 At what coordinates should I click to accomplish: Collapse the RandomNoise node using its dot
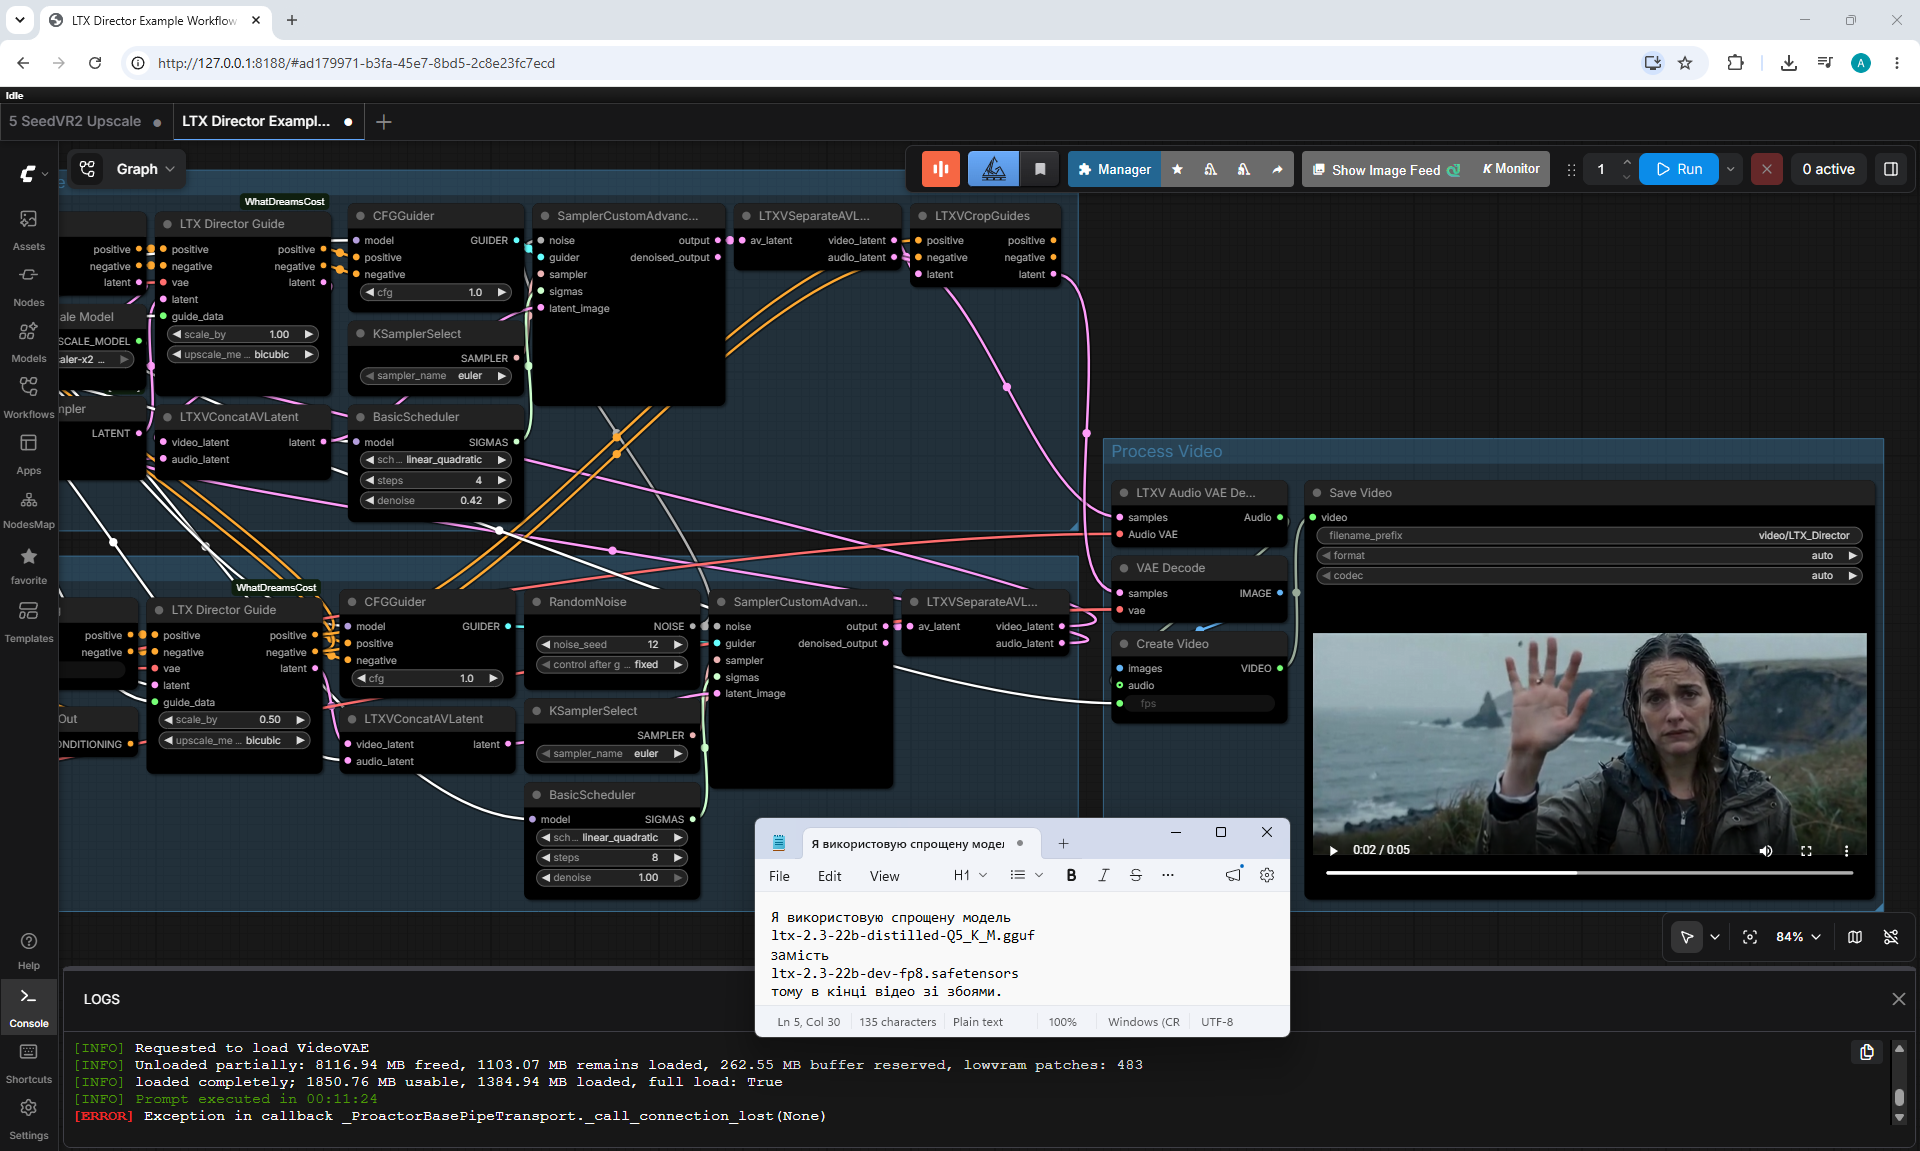pyautogui.click(x=537, y=602)
